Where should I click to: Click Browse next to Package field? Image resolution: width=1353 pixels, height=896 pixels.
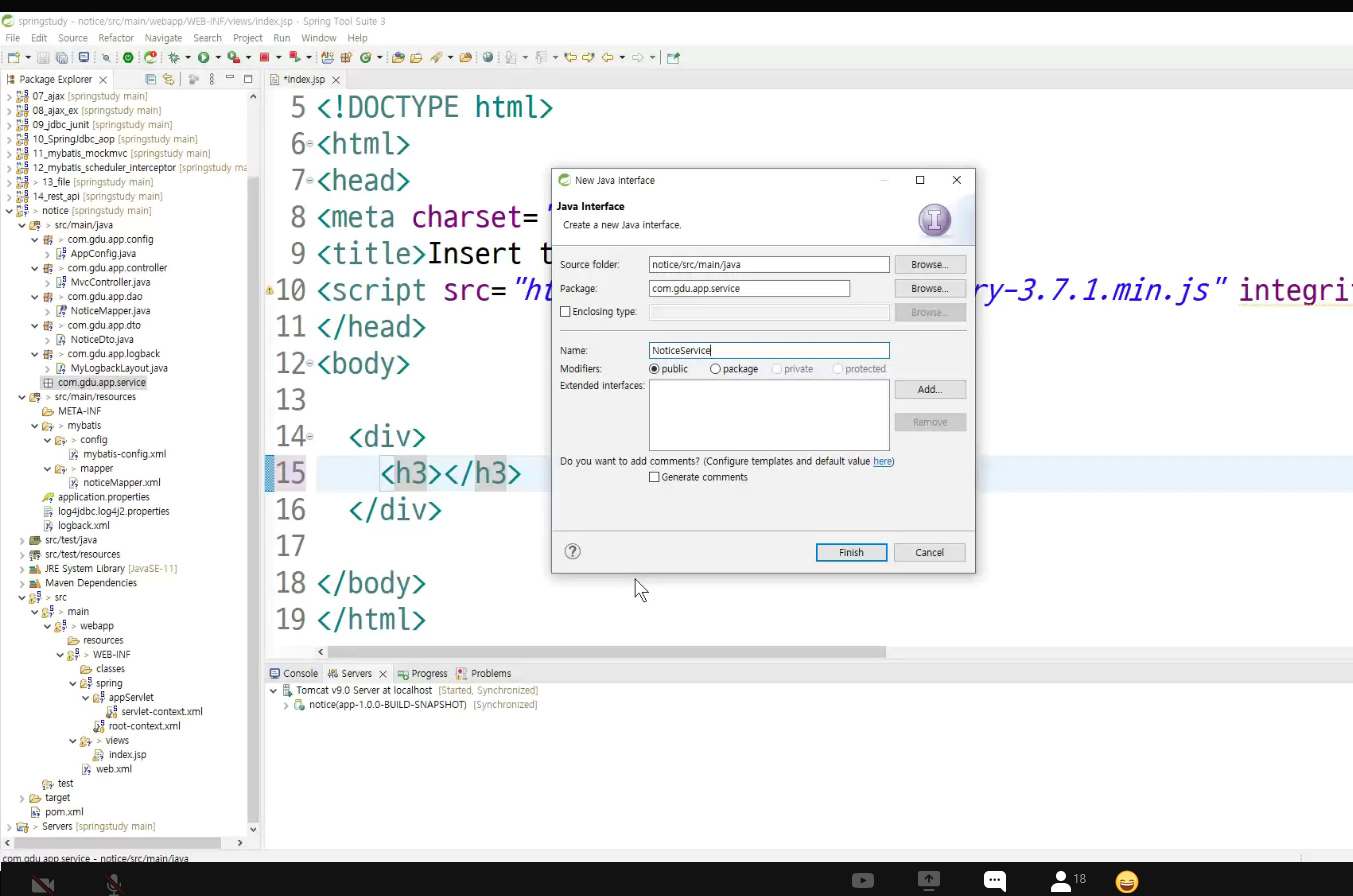930,288
